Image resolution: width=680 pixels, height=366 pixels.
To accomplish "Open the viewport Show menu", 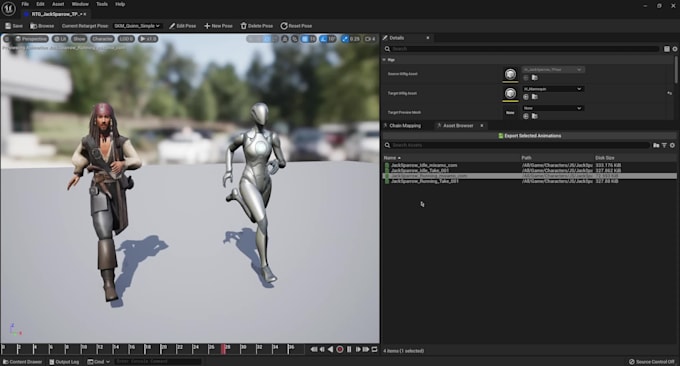I will coord(79,39).
